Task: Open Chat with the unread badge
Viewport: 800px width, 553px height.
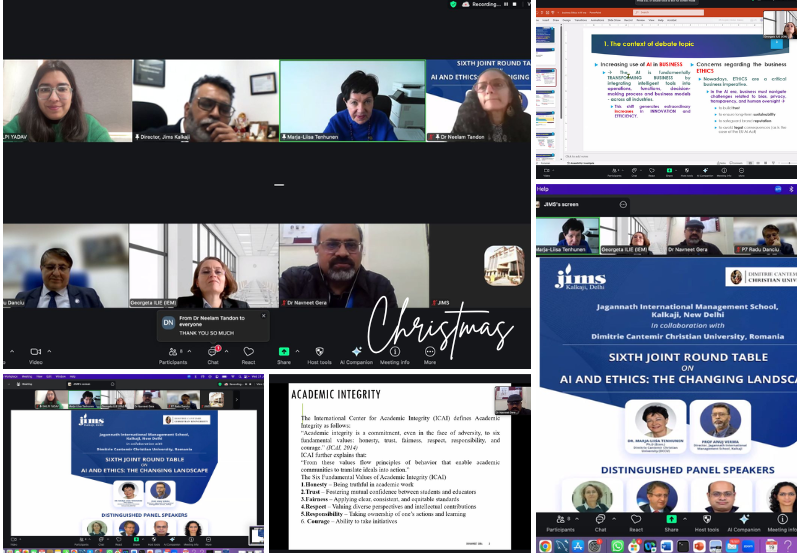Action: (x=212, y=352)
